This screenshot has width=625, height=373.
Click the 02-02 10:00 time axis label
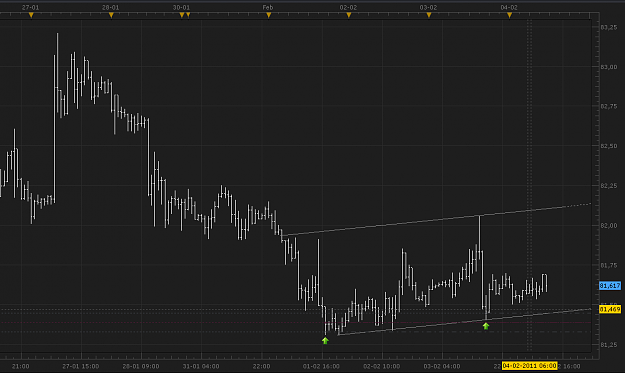[381, 366]
